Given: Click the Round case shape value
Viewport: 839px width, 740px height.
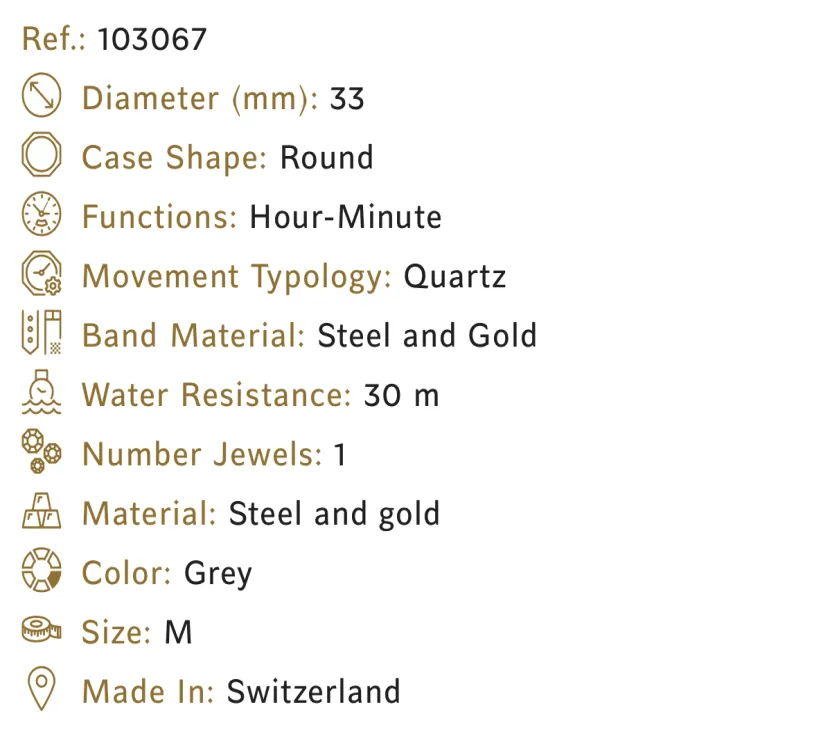Looking at the screenshot, I should pyautogui.click(x=326, y=158).
